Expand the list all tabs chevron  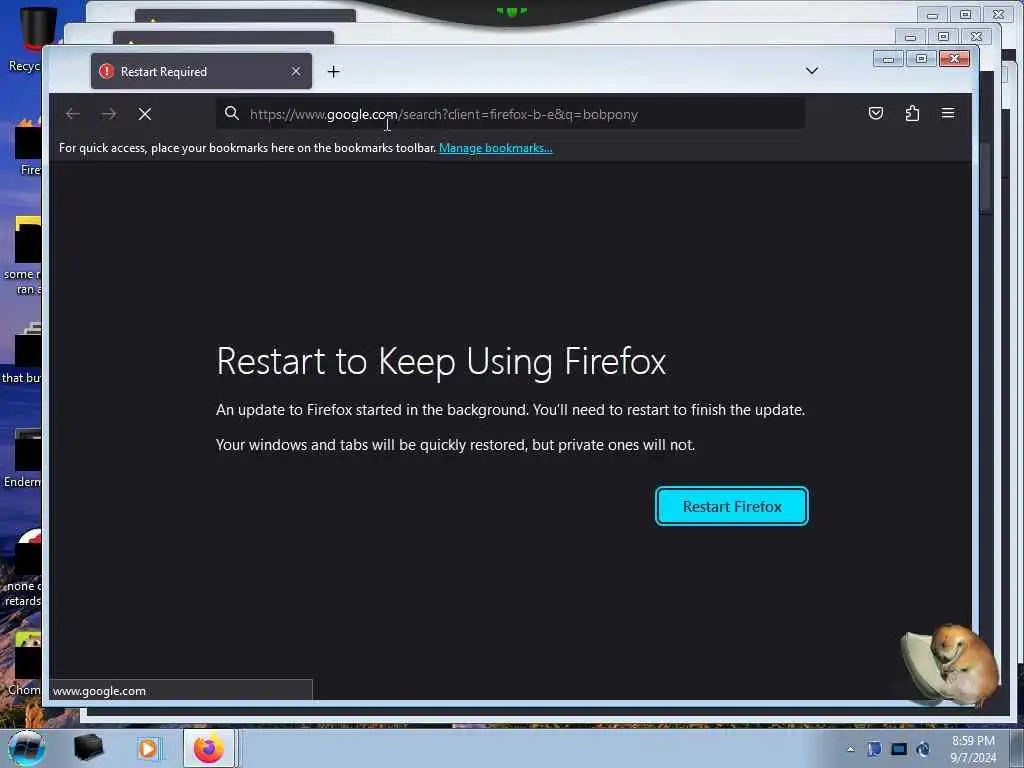(x=812, y=71)
